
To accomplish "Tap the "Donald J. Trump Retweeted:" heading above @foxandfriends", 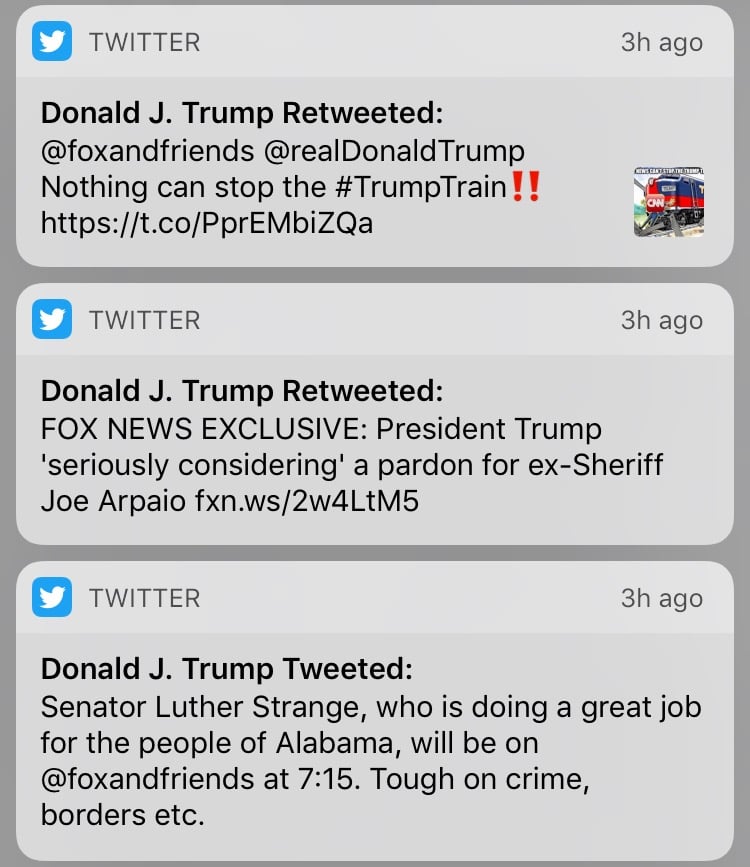I will pyautogui.click(x=241, y=112).
